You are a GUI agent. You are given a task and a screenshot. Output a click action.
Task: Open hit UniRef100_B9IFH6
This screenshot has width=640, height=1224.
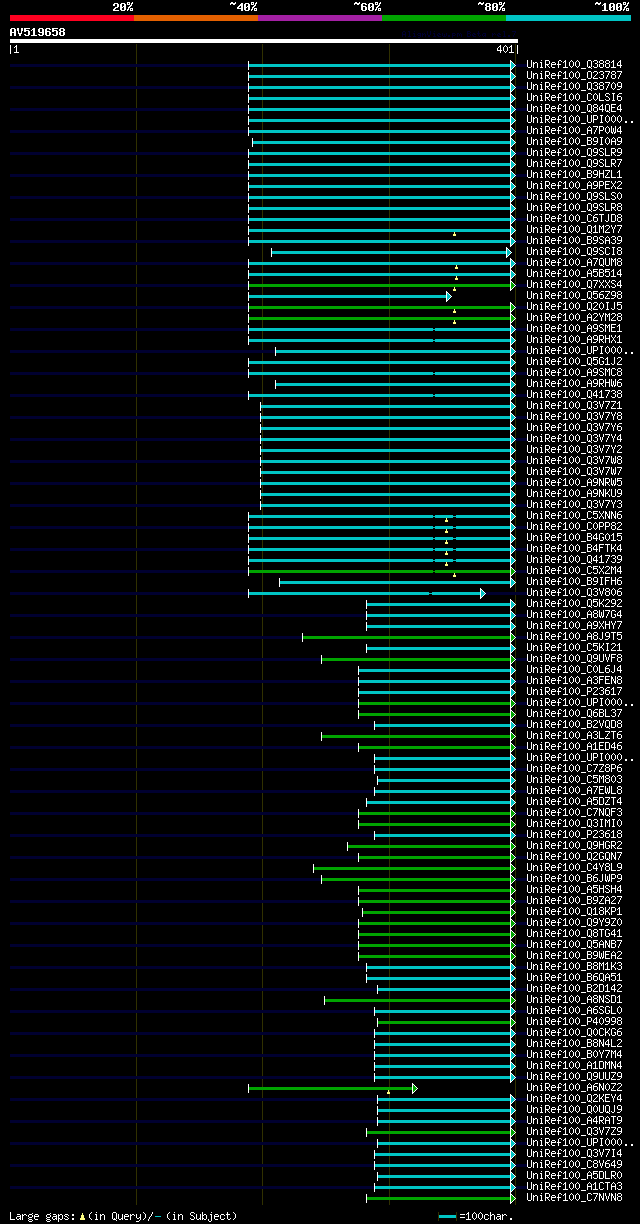574,582
